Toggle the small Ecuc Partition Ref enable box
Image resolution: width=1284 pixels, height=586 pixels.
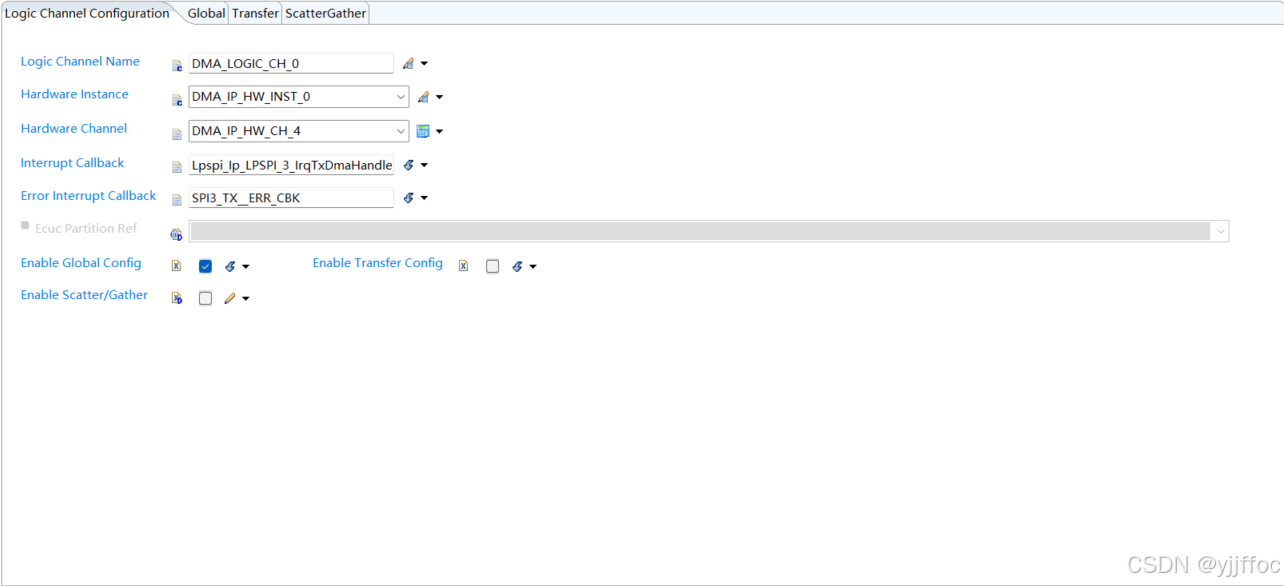pos(25,226)
